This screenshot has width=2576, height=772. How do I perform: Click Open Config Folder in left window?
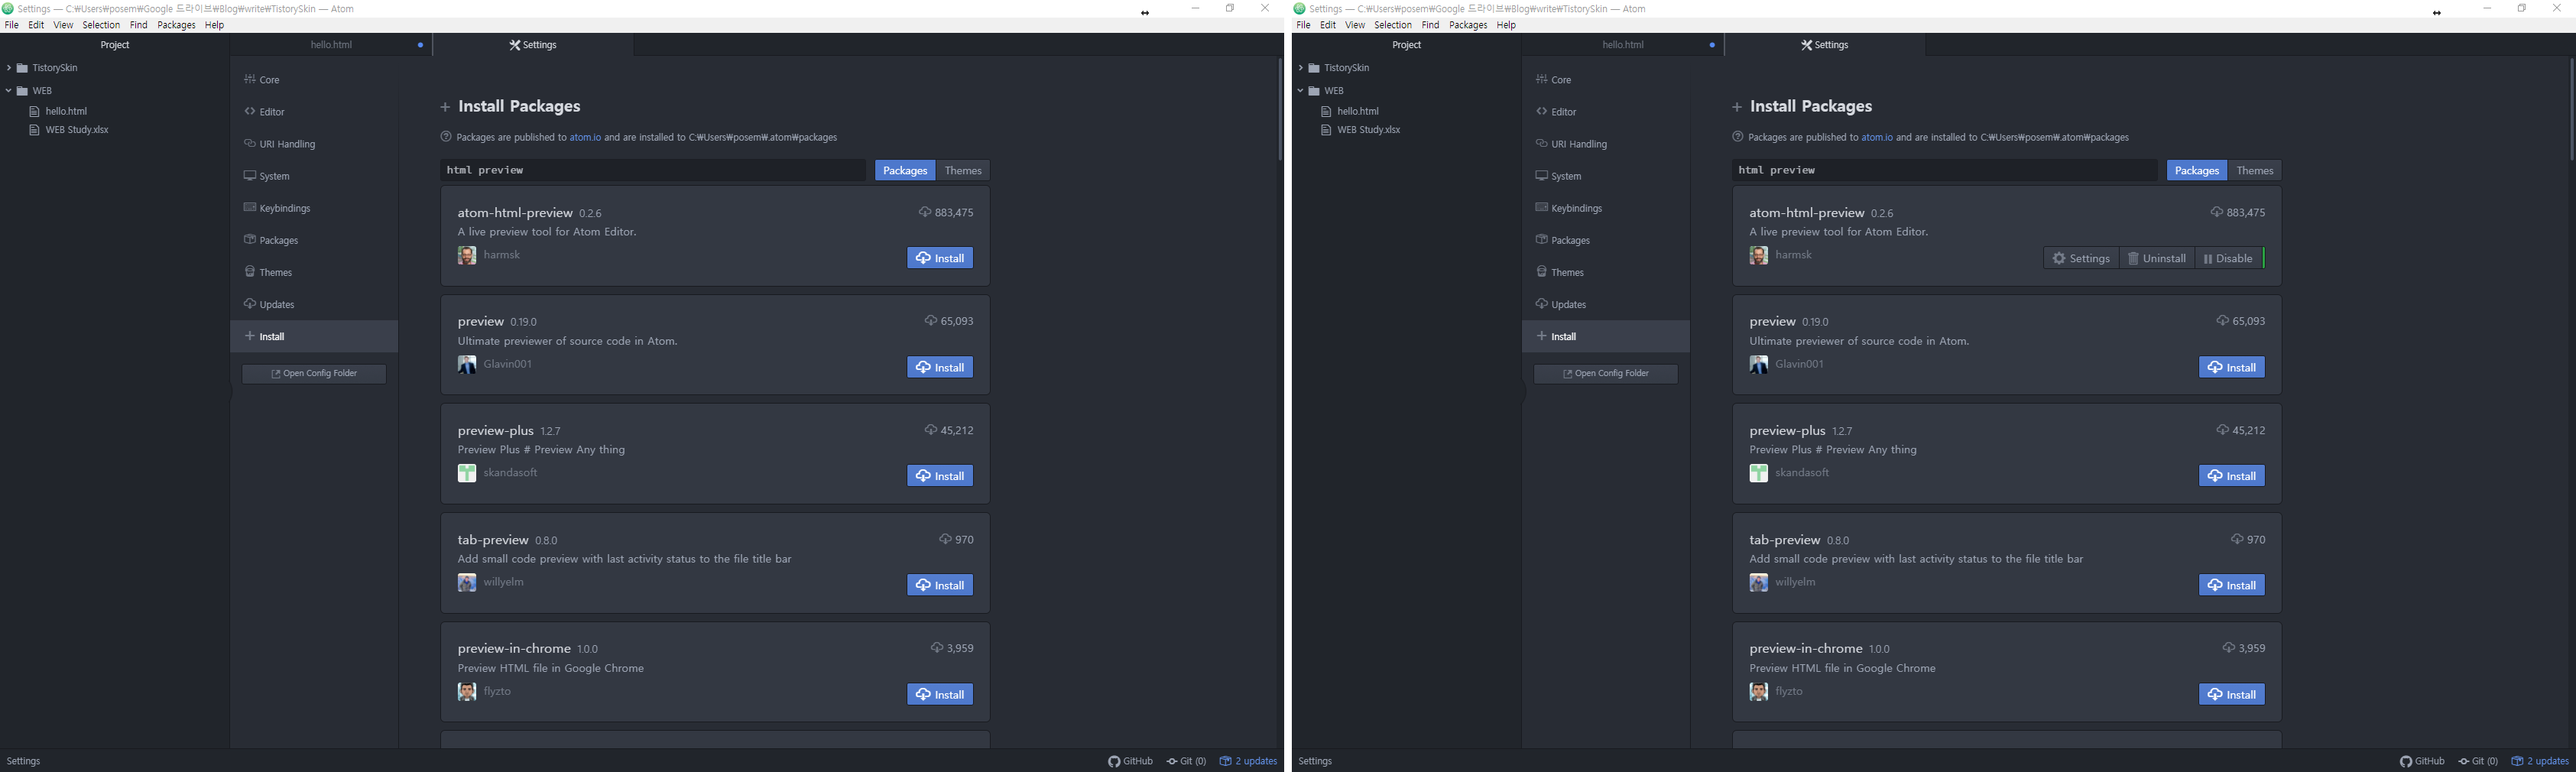314,374
